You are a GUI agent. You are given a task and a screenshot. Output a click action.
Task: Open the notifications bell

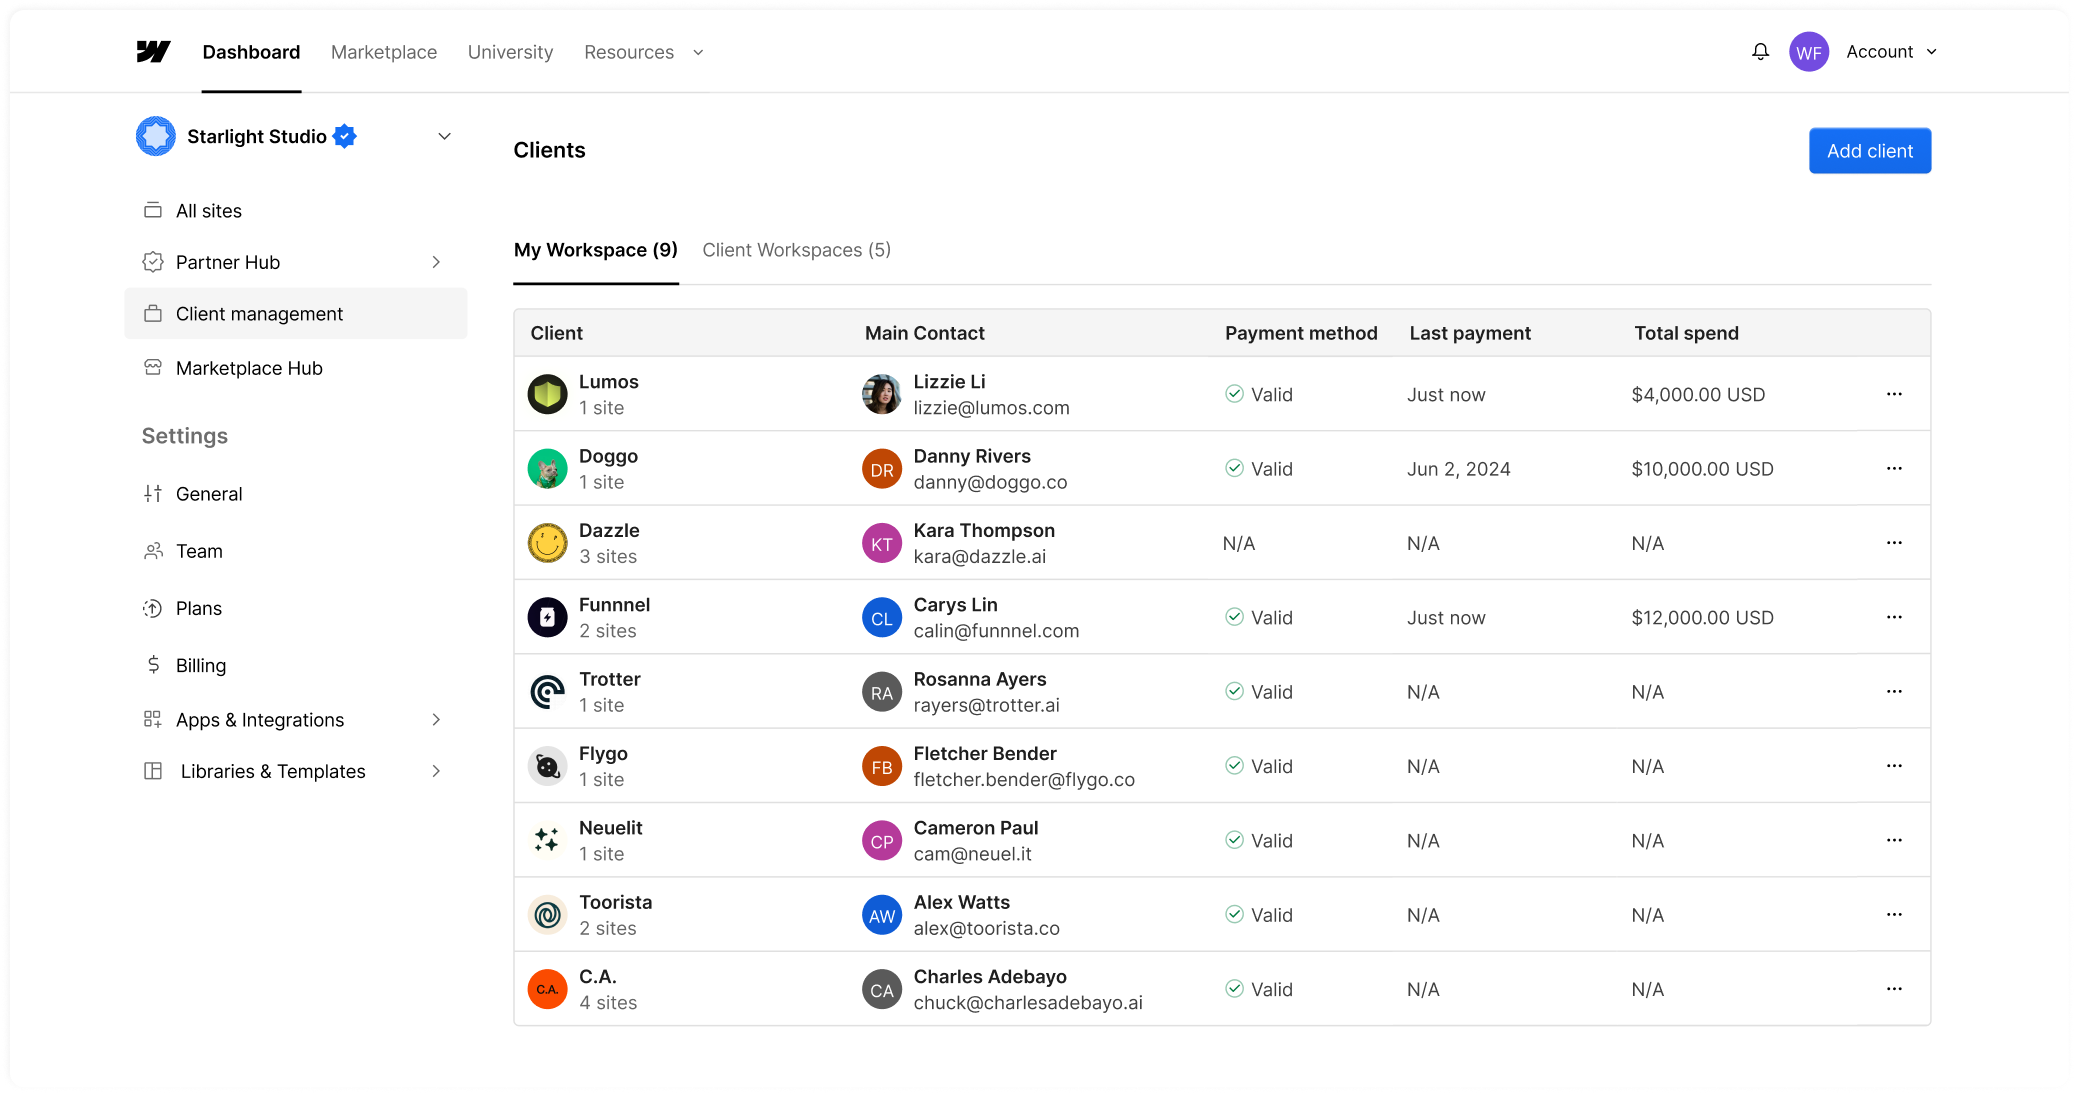click(x=1760, y=52)
